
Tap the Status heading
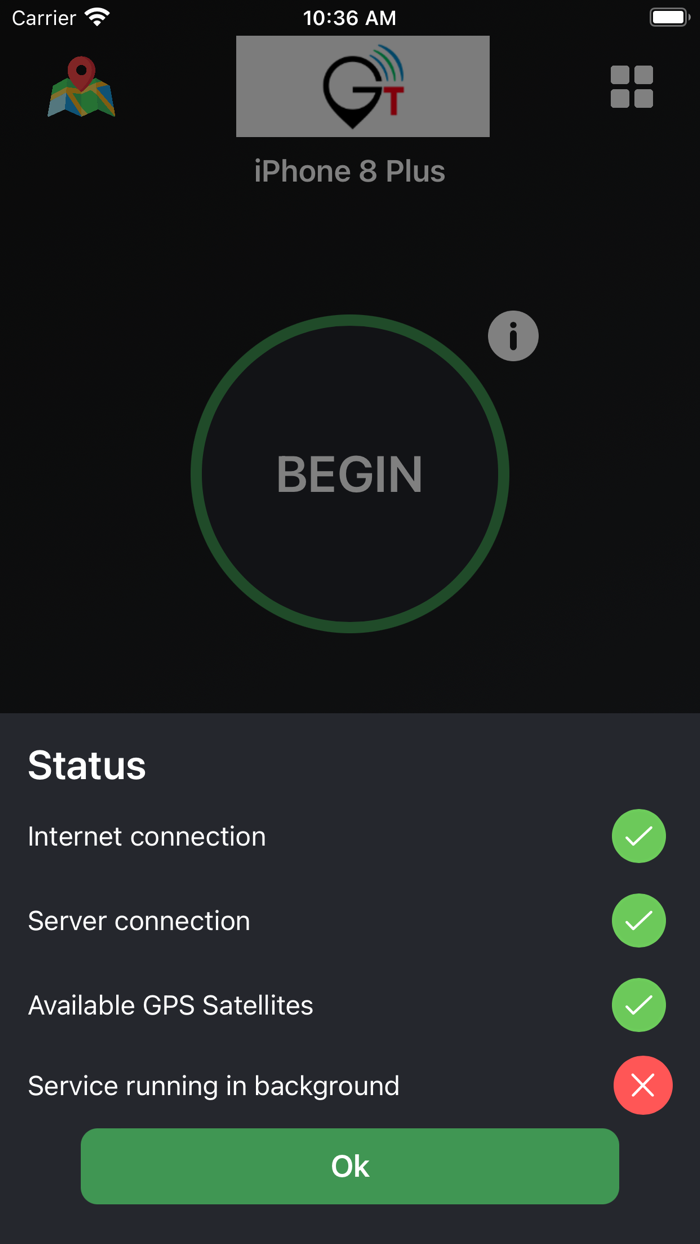point(87,765)
